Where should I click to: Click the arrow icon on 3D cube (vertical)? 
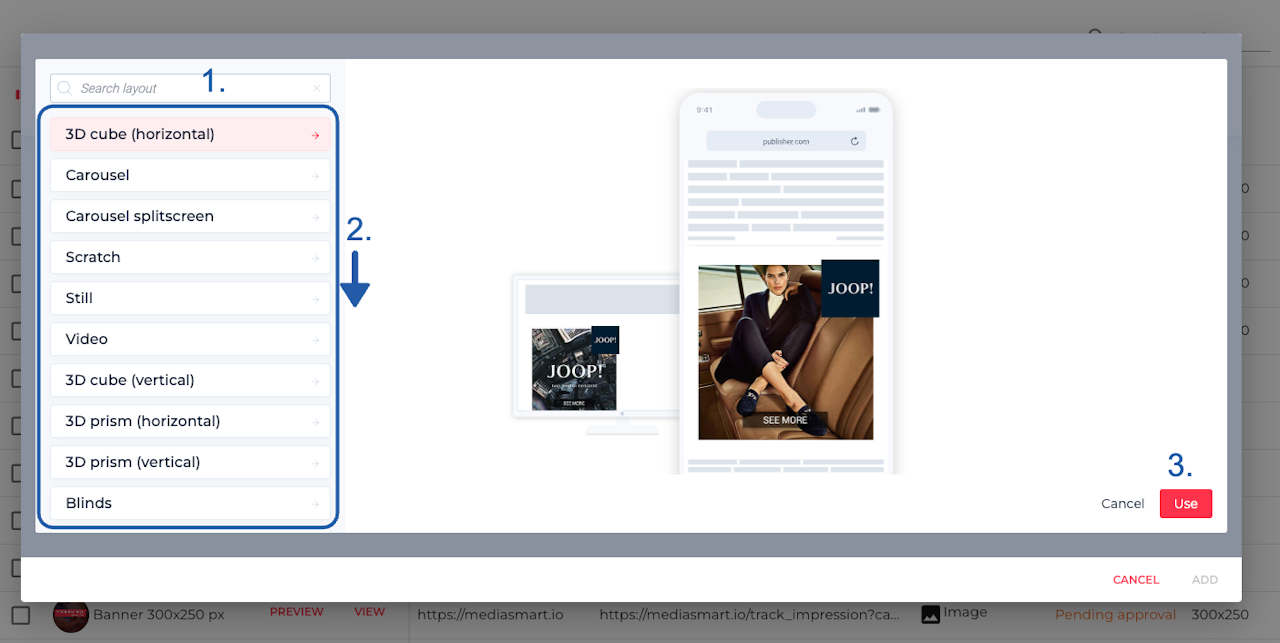point(315,381)
